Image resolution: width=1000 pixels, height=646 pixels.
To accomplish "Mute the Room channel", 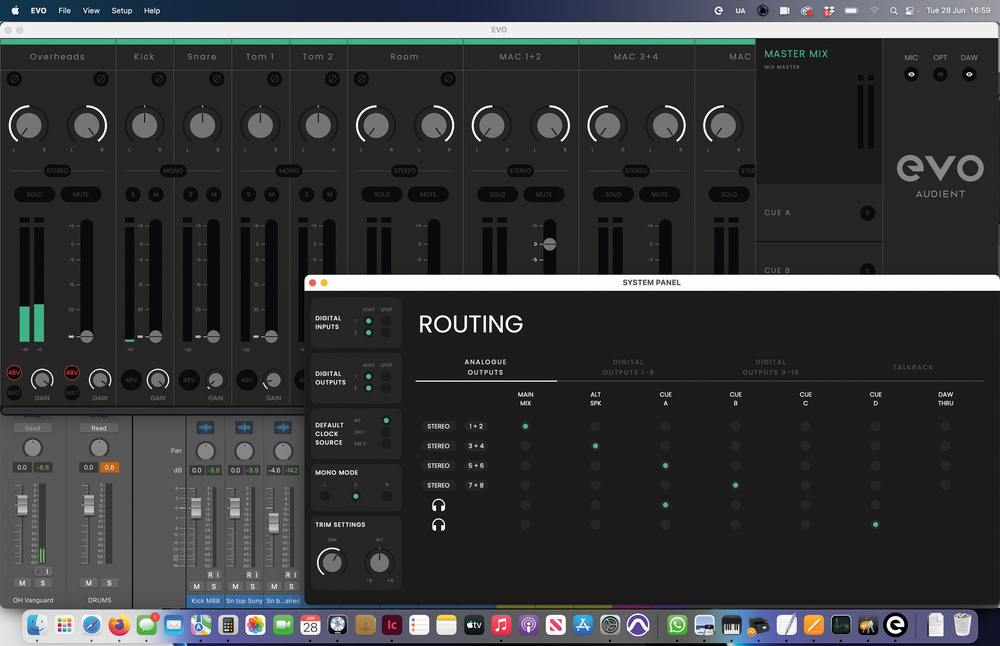I will click(x=428, y=194).
